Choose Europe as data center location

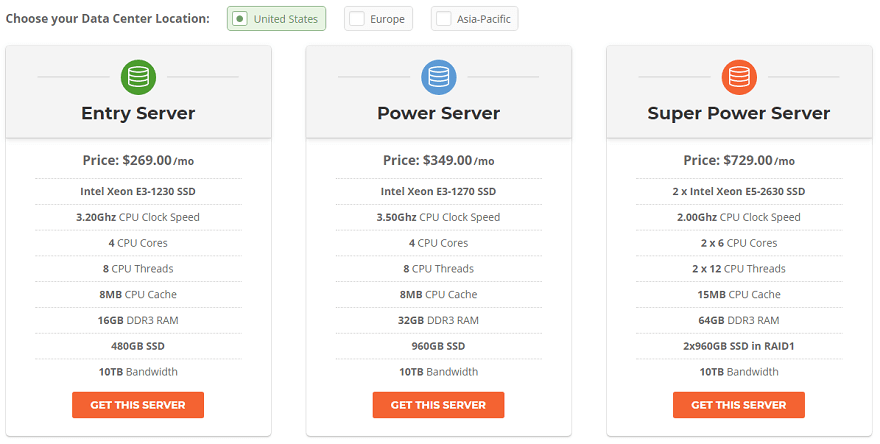[378, 19]
